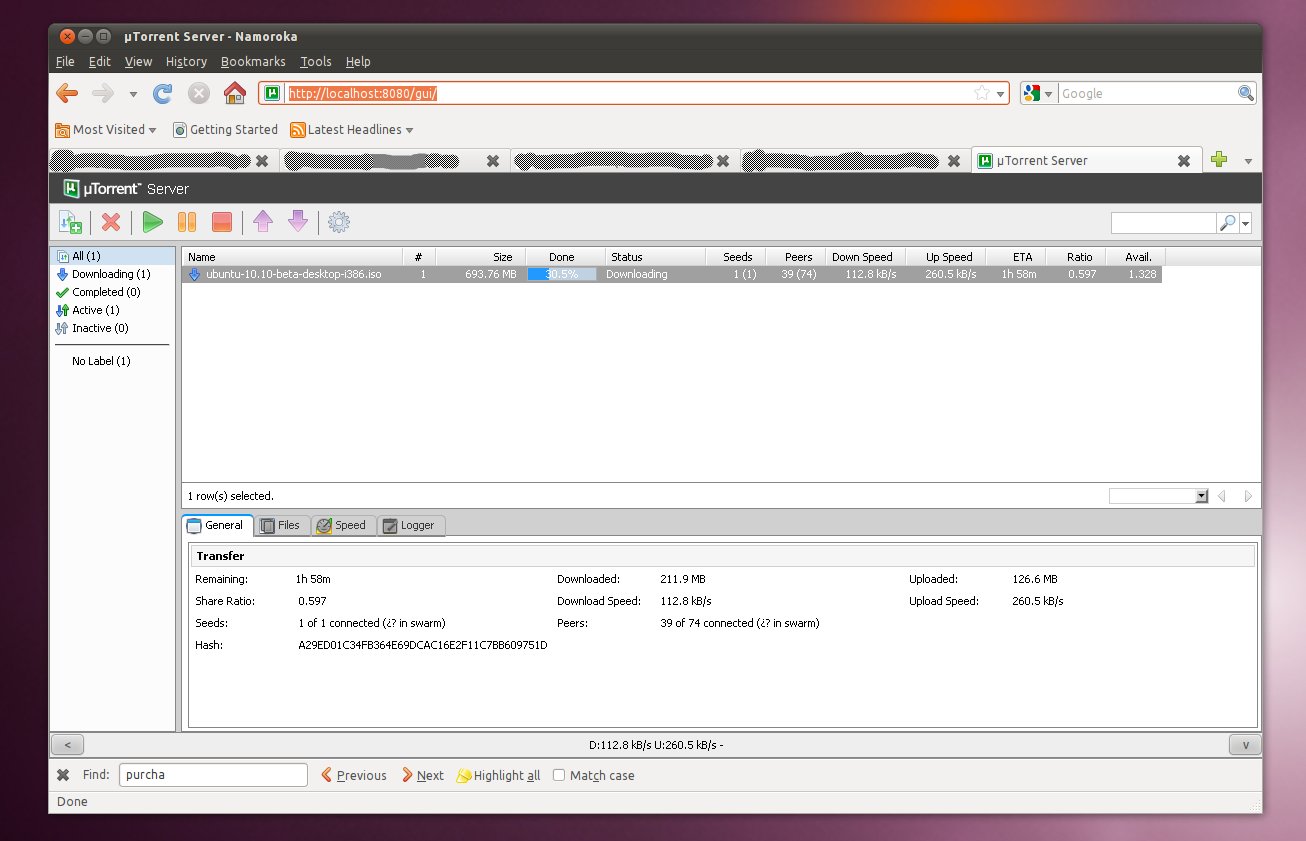The image size is (1306, 841).
Task: Move the torrent down in queue
Action: [297, 221]
